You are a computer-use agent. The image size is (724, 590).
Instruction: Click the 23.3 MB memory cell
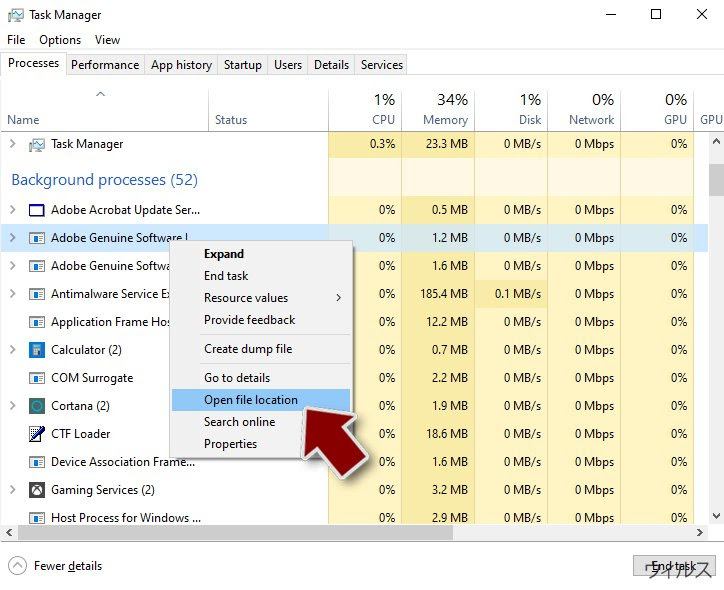(438, 144)
